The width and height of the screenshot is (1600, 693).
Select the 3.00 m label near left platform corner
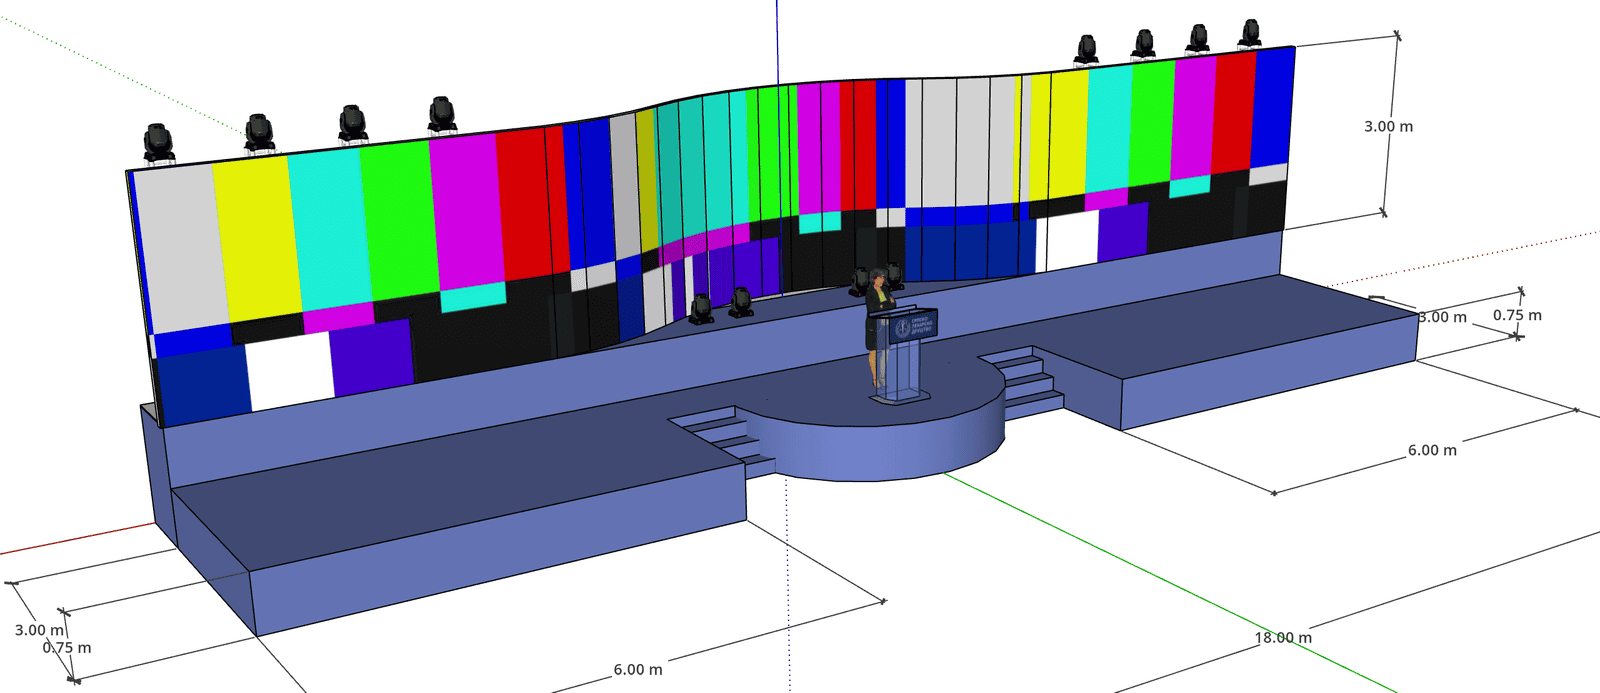pos(39,630)
